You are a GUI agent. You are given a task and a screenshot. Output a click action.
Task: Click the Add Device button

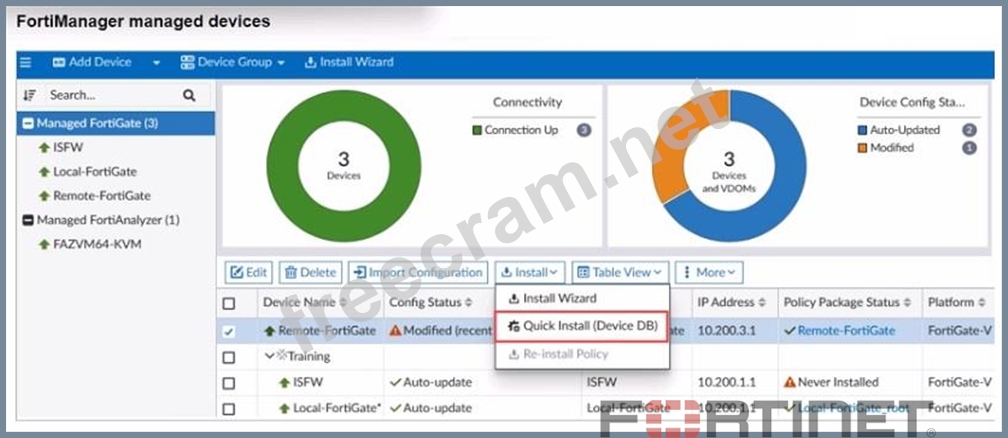click(x=91, y=62)
